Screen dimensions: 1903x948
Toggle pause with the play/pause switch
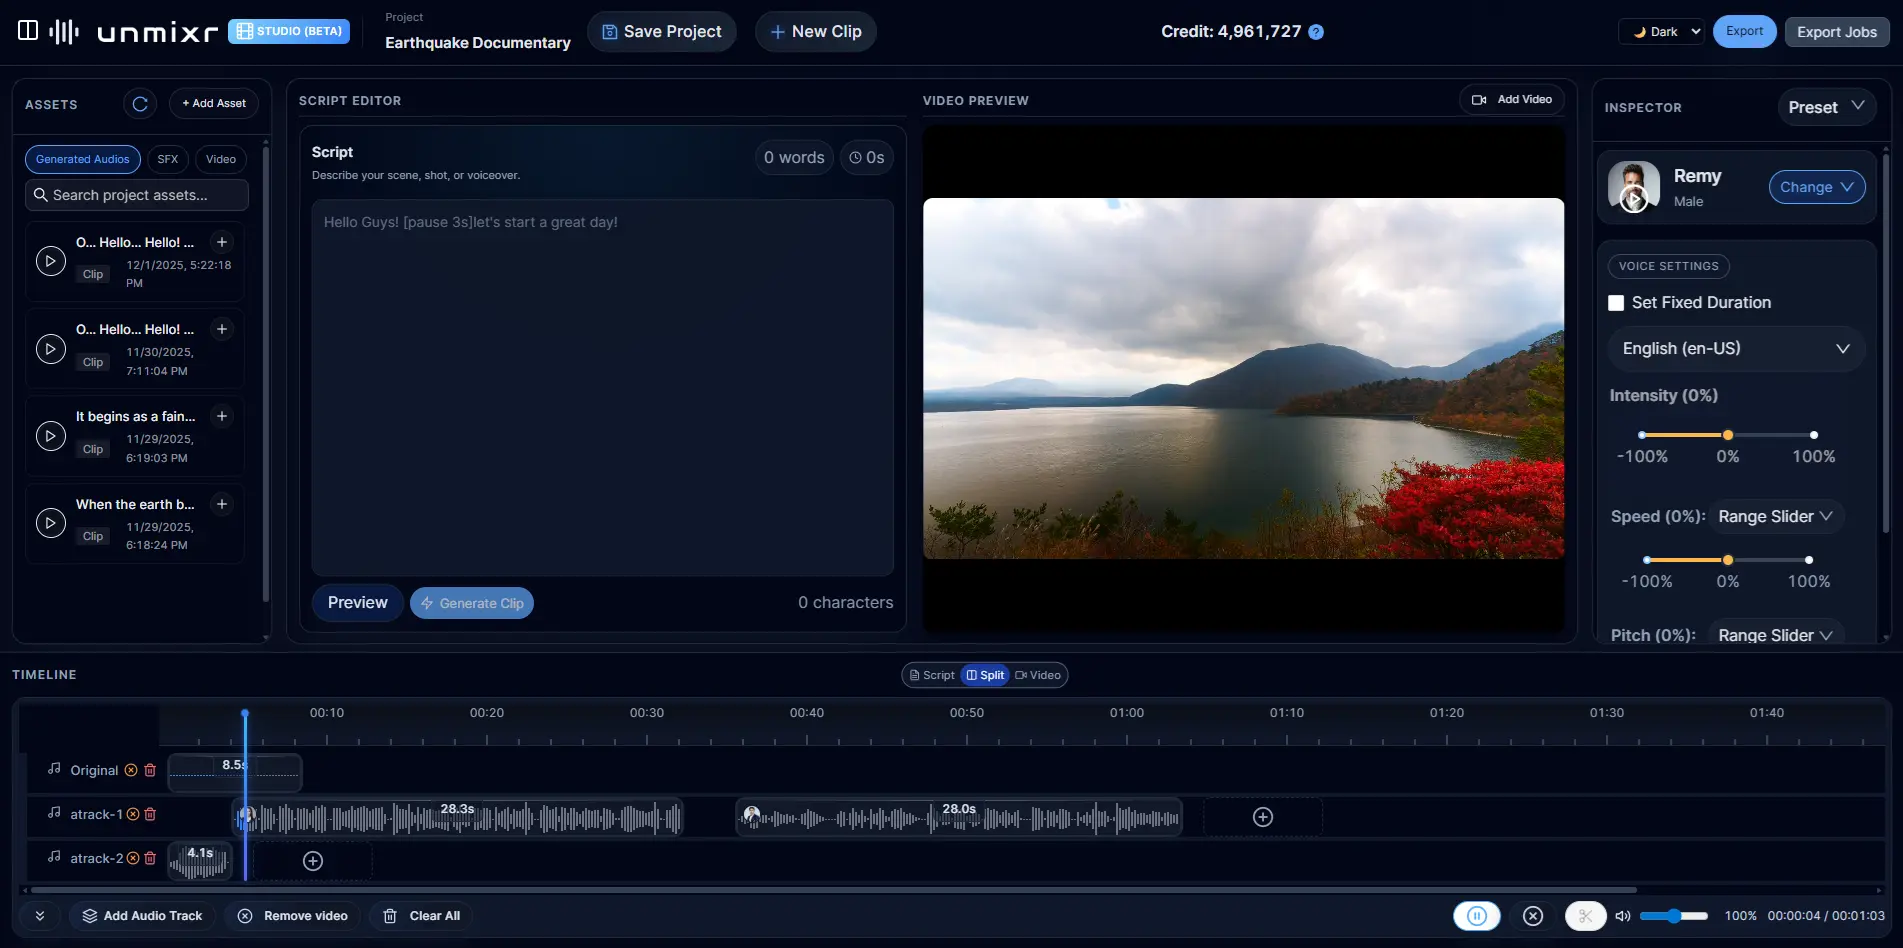point(1477,915)
